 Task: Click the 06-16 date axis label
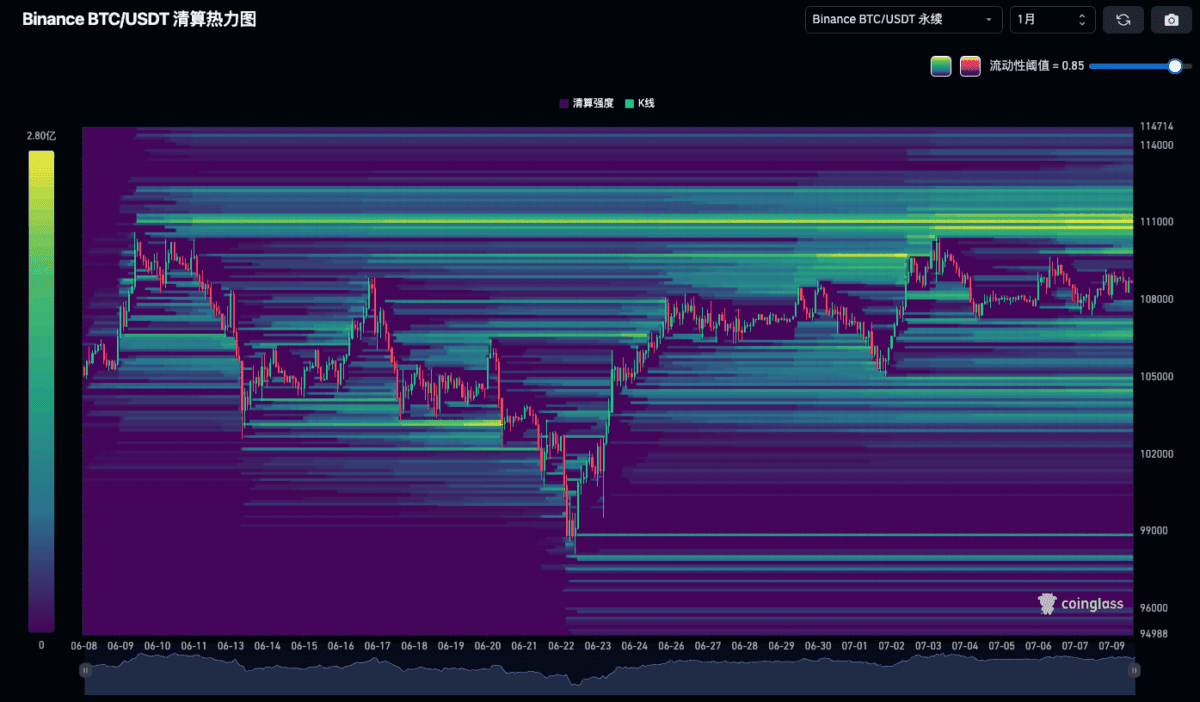[x=341, y=646]
